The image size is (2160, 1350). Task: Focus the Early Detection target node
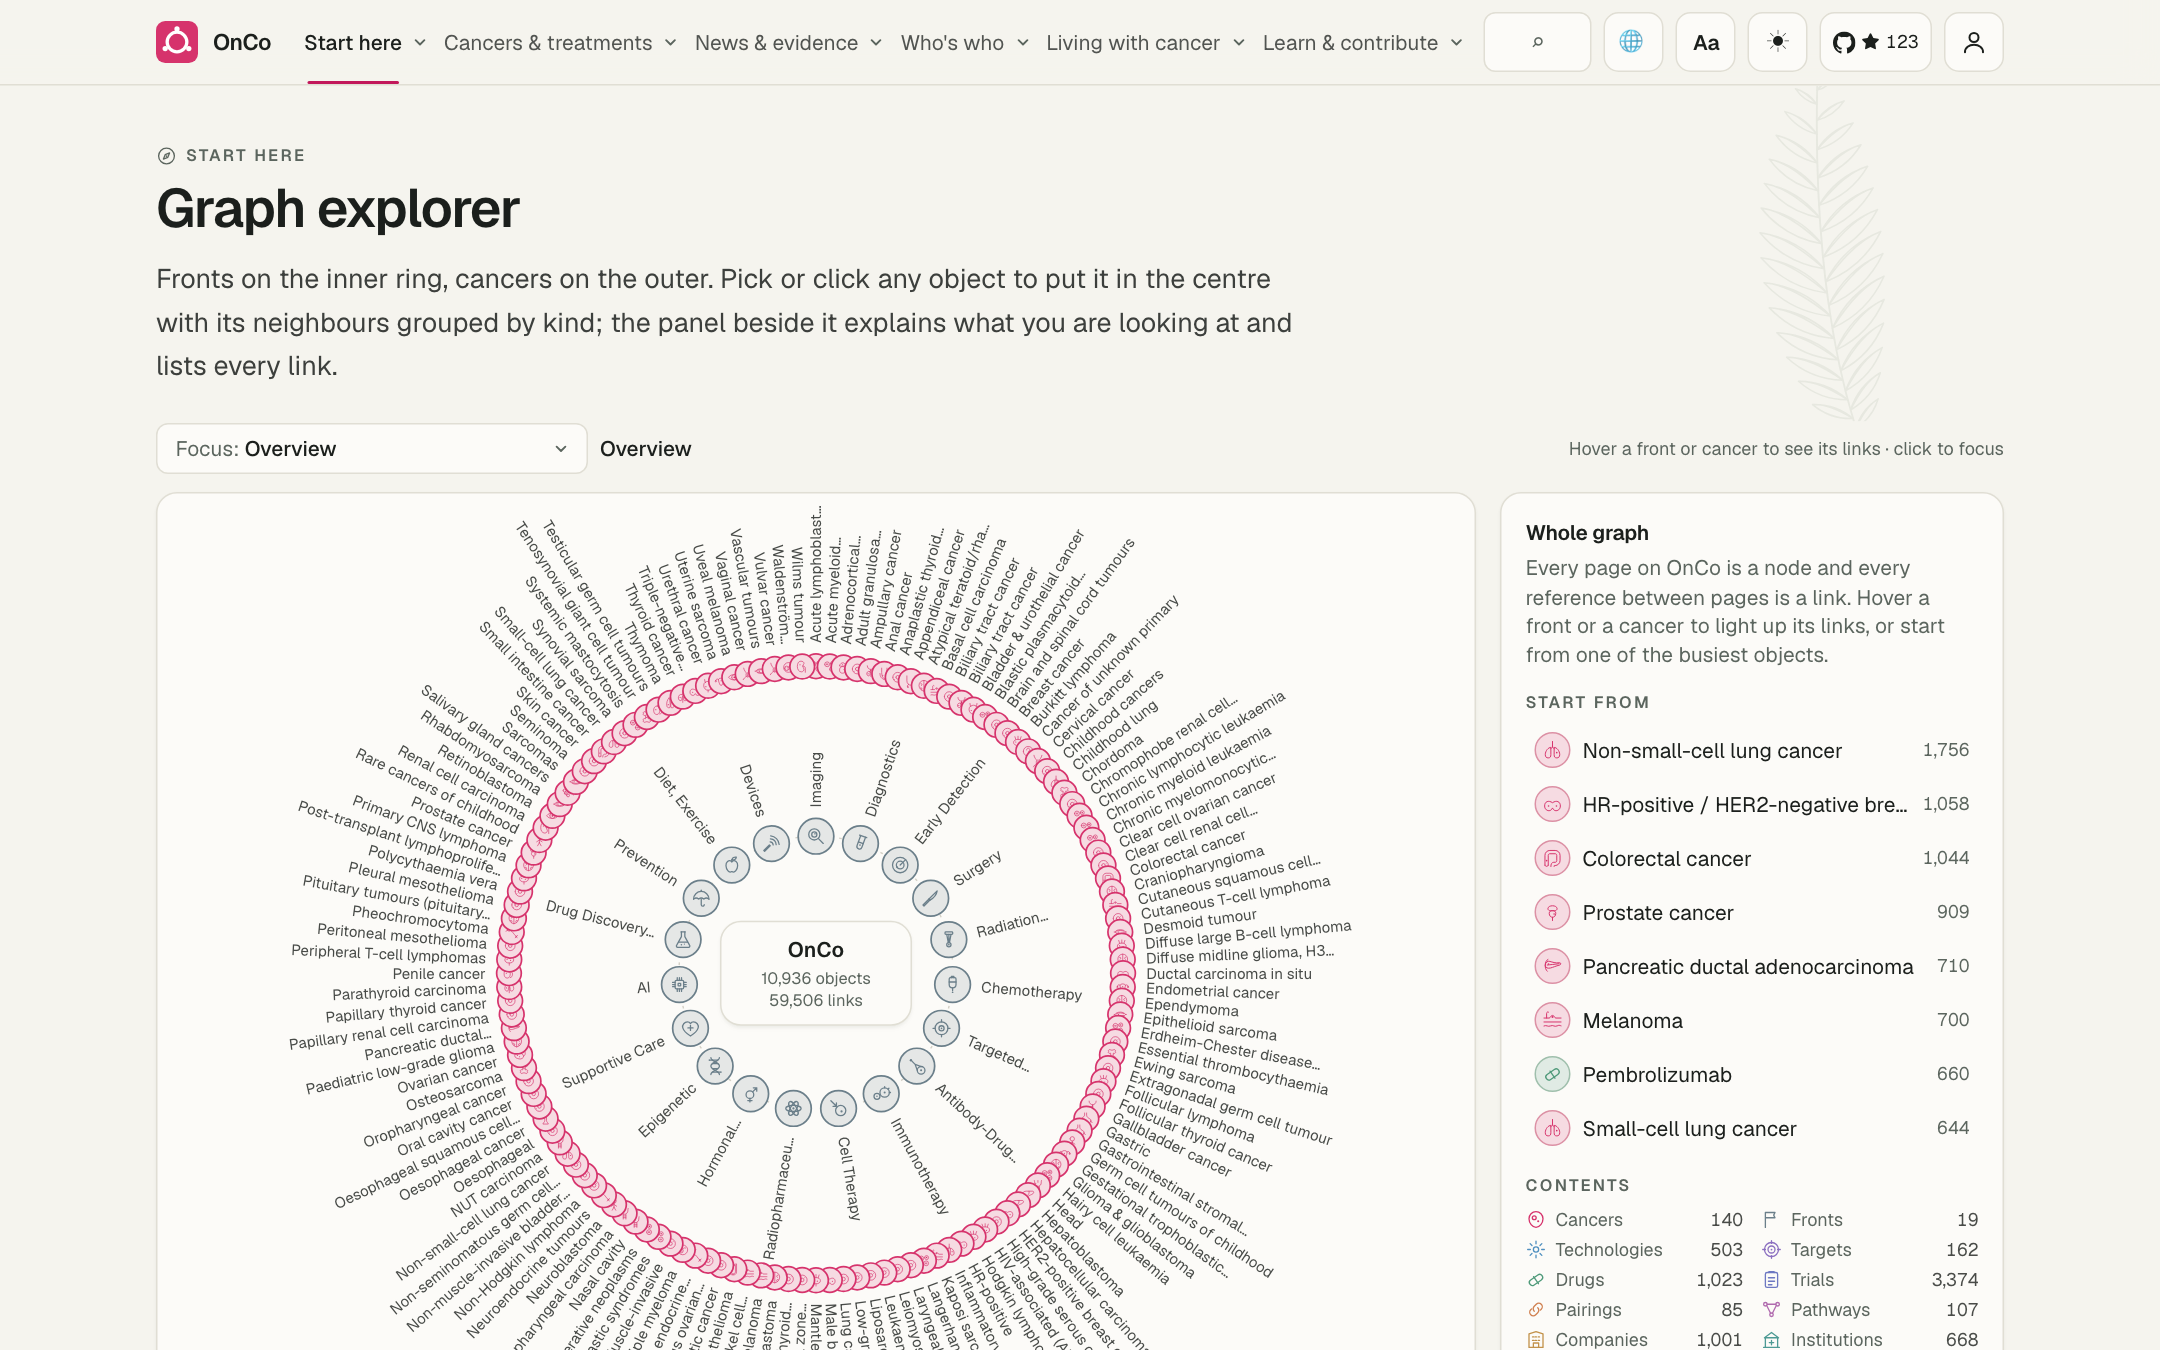click(900, 864)
